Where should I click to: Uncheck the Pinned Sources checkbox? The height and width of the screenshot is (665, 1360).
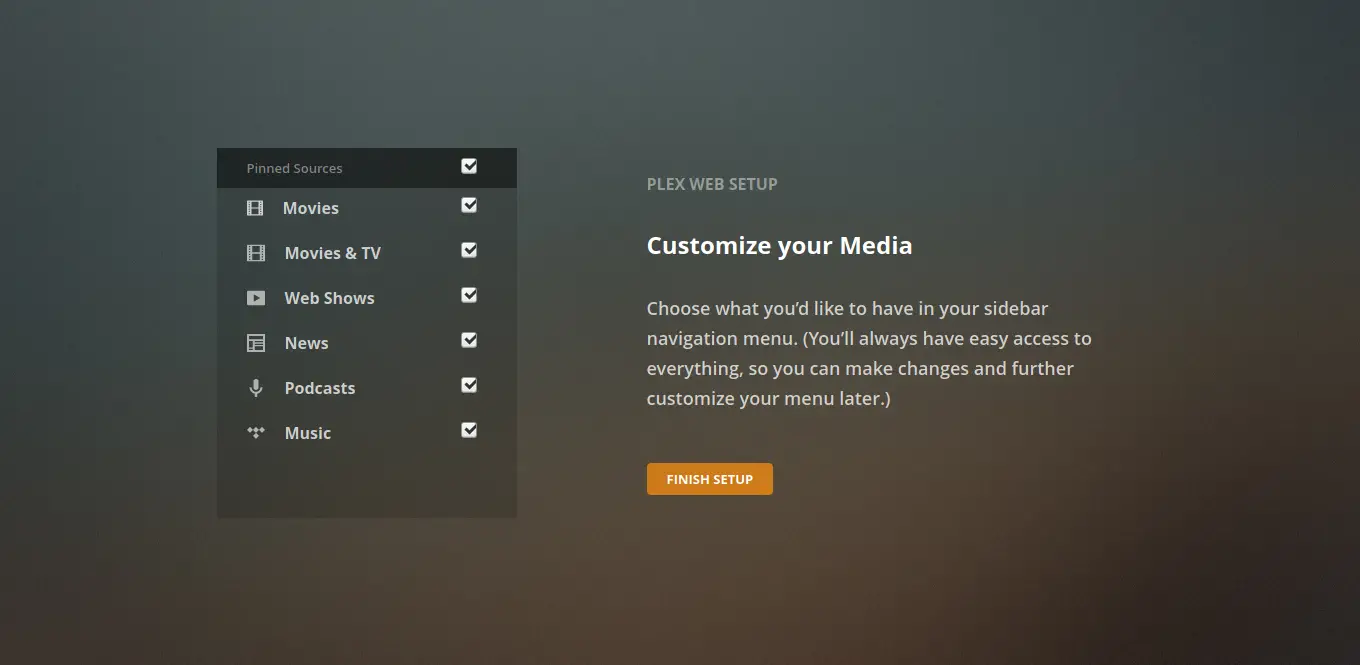[469, 166]
